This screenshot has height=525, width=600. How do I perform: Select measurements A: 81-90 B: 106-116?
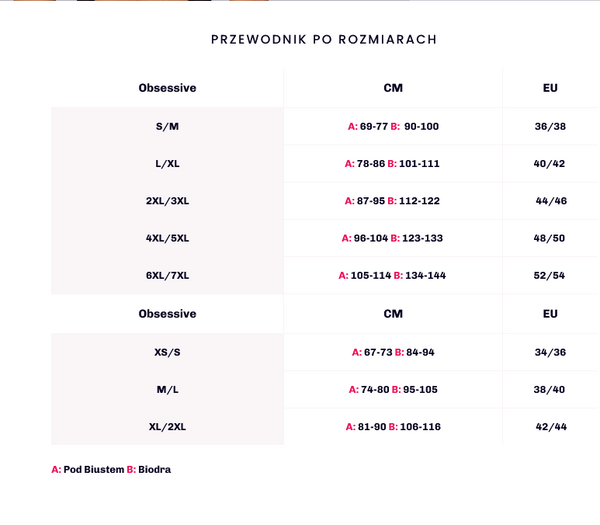(x=393, y=427)
